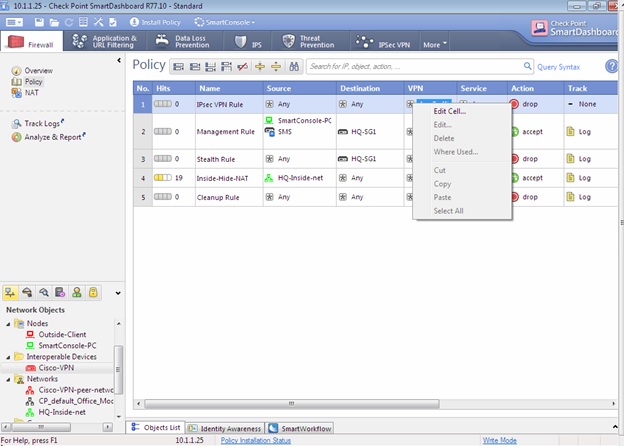
Task: Click the Inside-Hide-NAT rule name cell
Action: click(x=229, y=178)
